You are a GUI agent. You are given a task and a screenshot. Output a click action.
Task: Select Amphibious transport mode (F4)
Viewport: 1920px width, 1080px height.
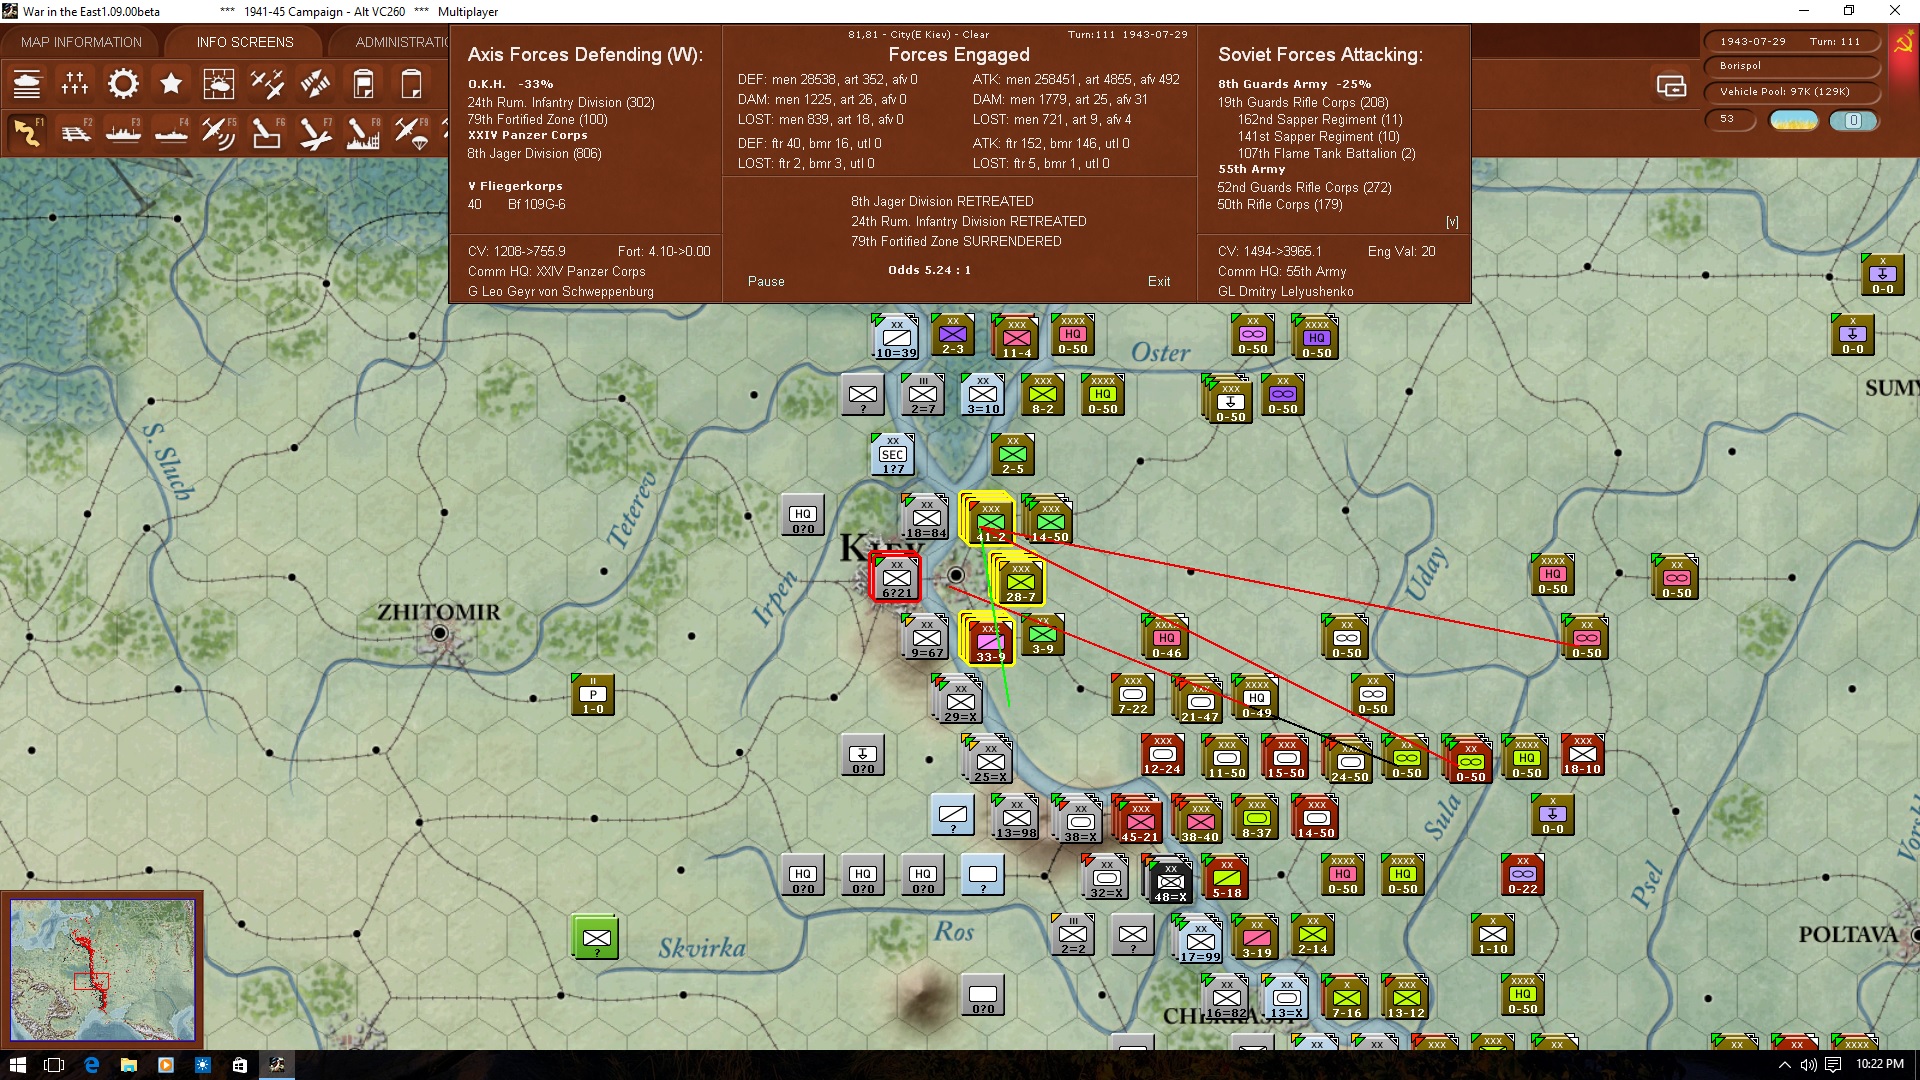(x=171, y=132)
